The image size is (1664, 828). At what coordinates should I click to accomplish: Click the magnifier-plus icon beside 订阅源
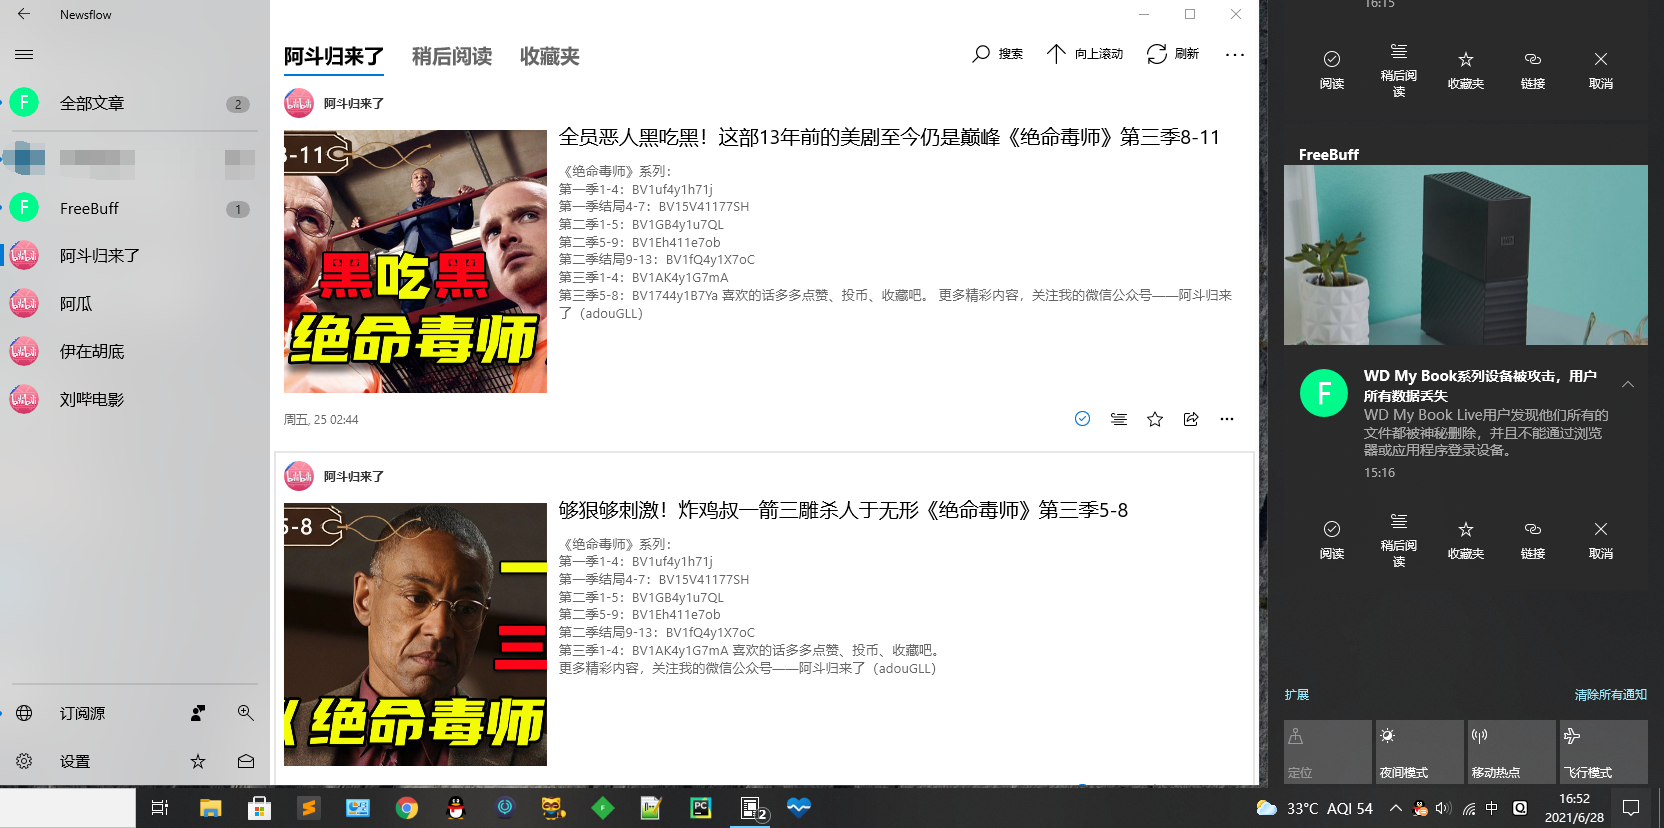[245, 713]
